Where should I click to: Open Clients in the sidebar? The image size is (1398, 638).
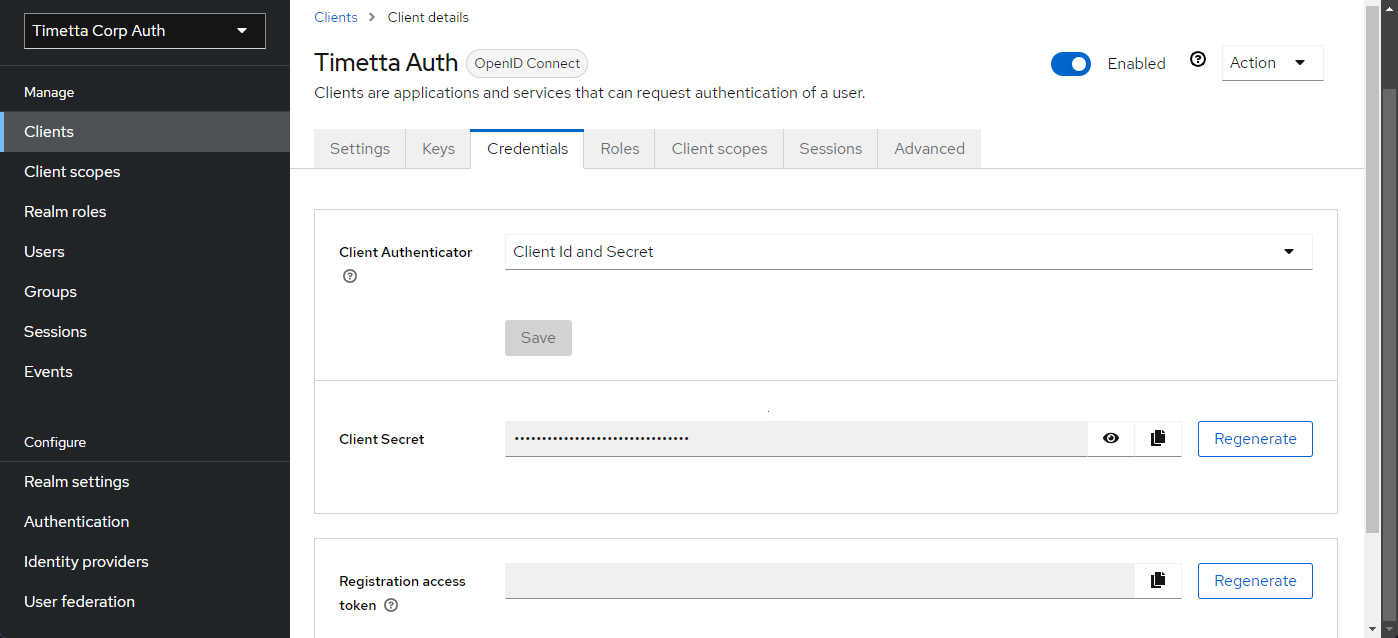(x=145, y=132)
